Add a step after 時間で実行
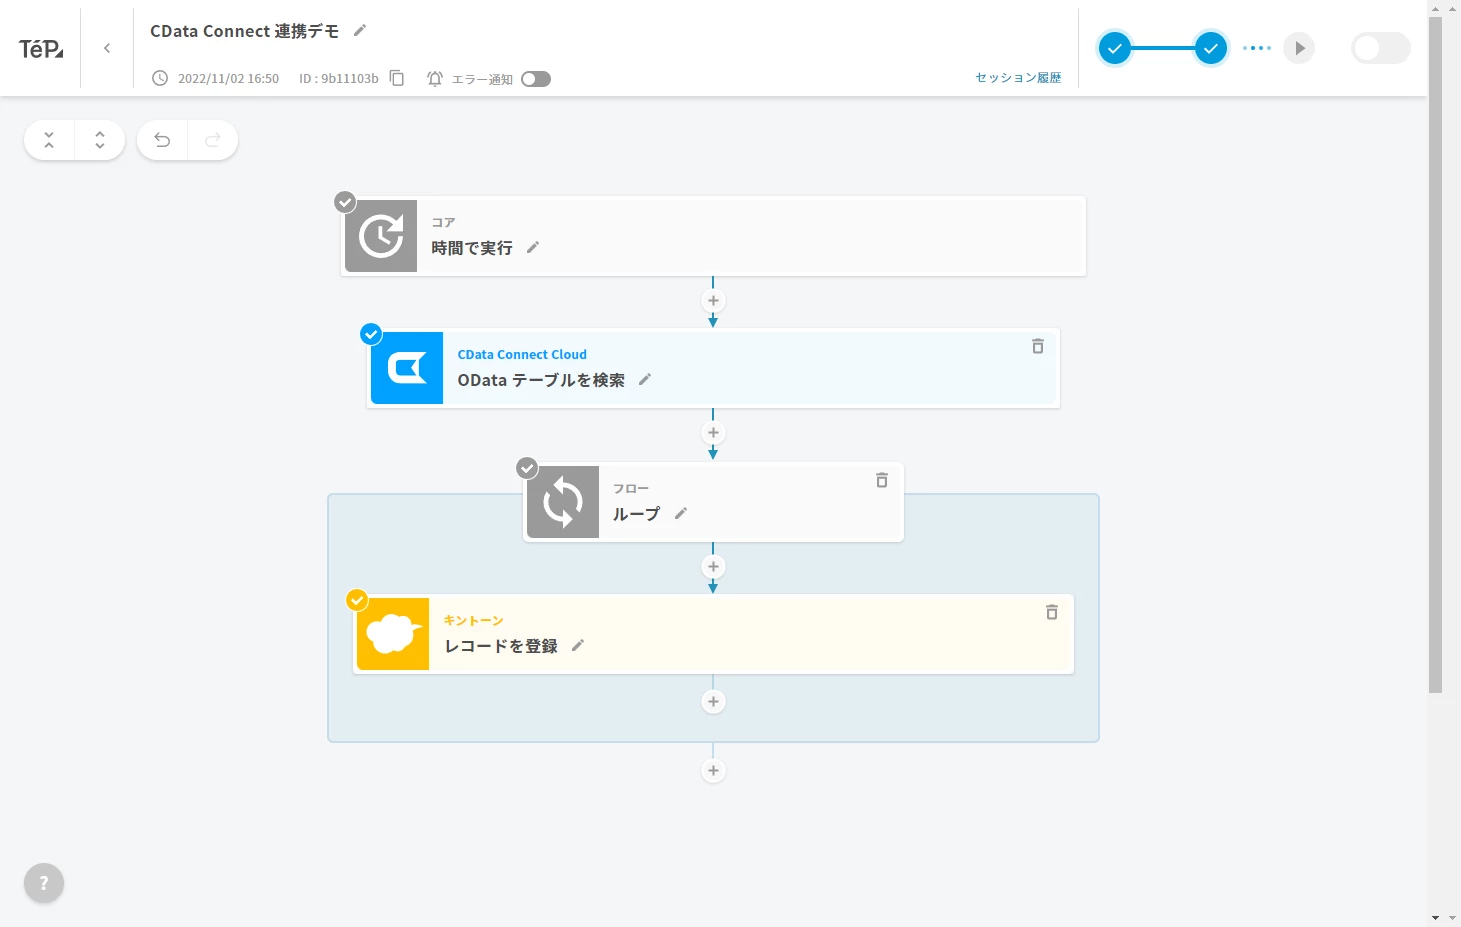The image size is (1461, 927). click(x=713, y=301)
